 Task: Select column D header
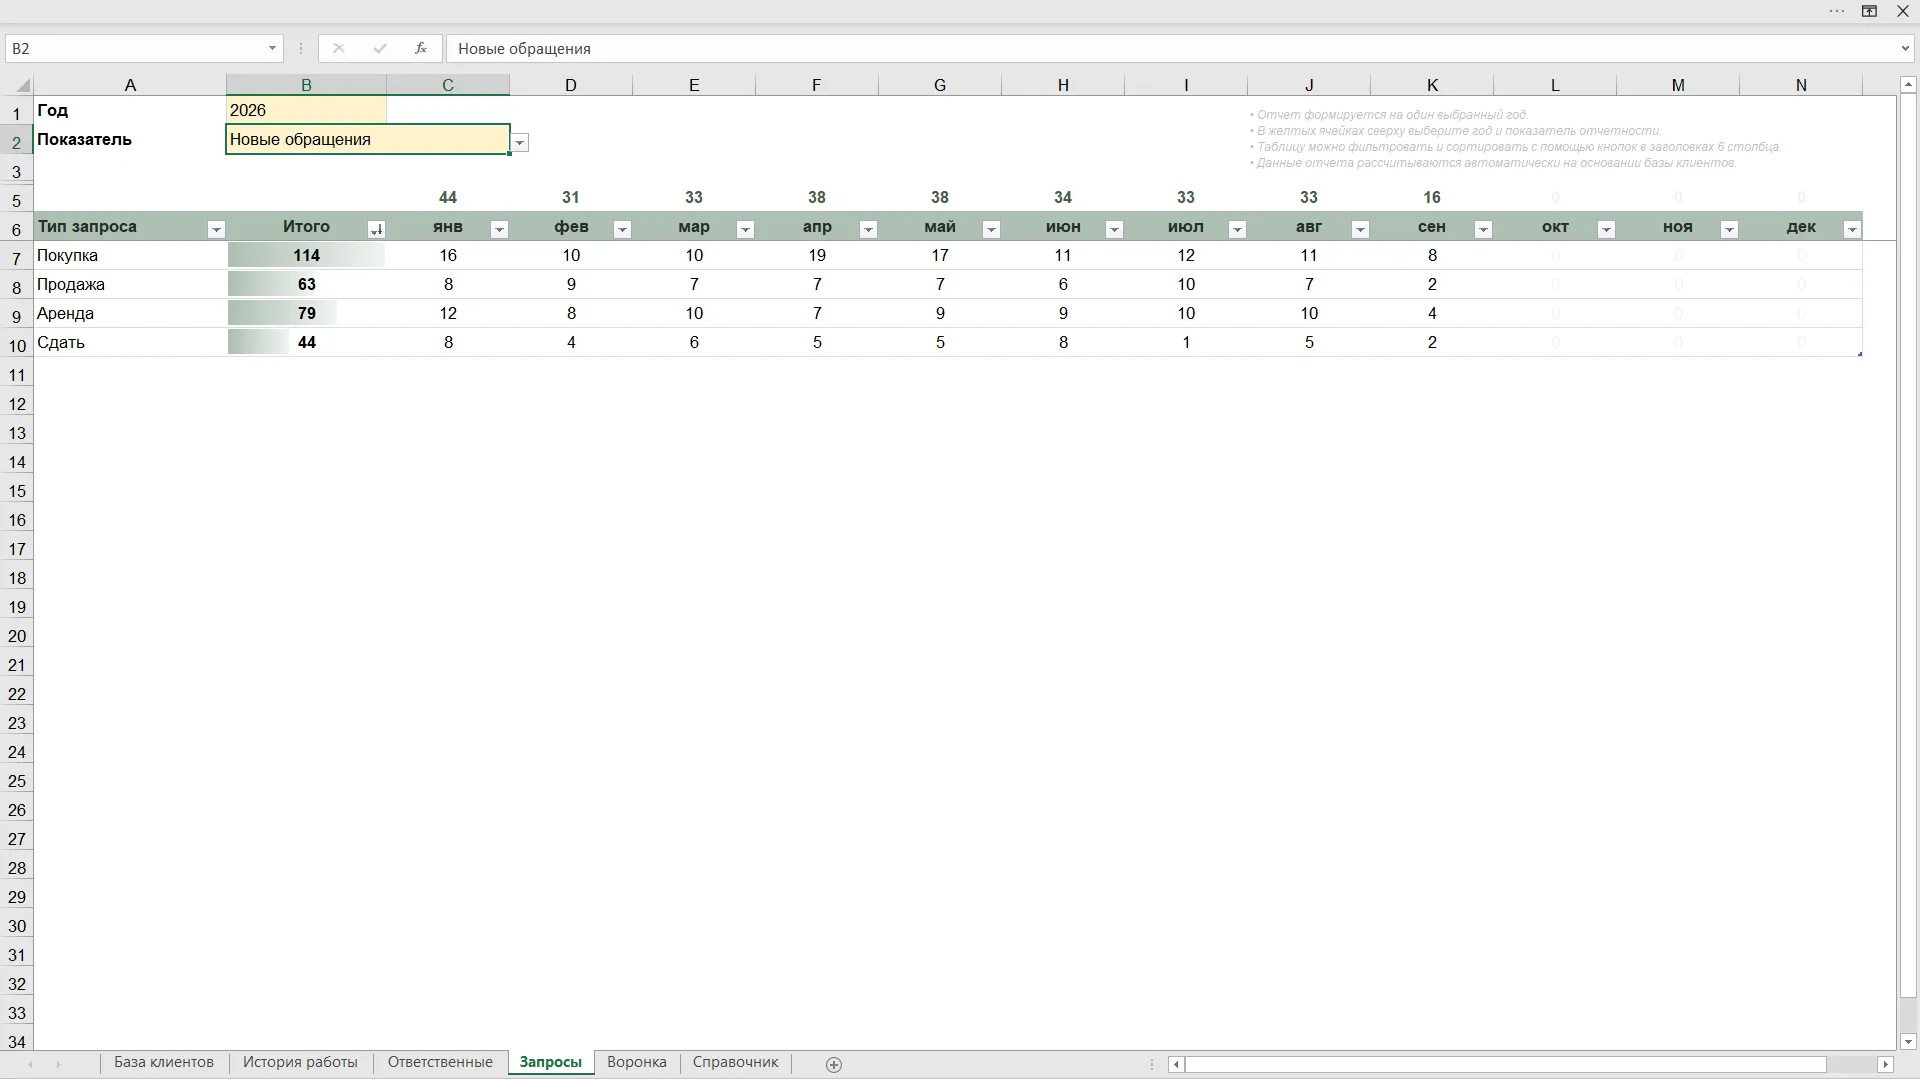571,86
